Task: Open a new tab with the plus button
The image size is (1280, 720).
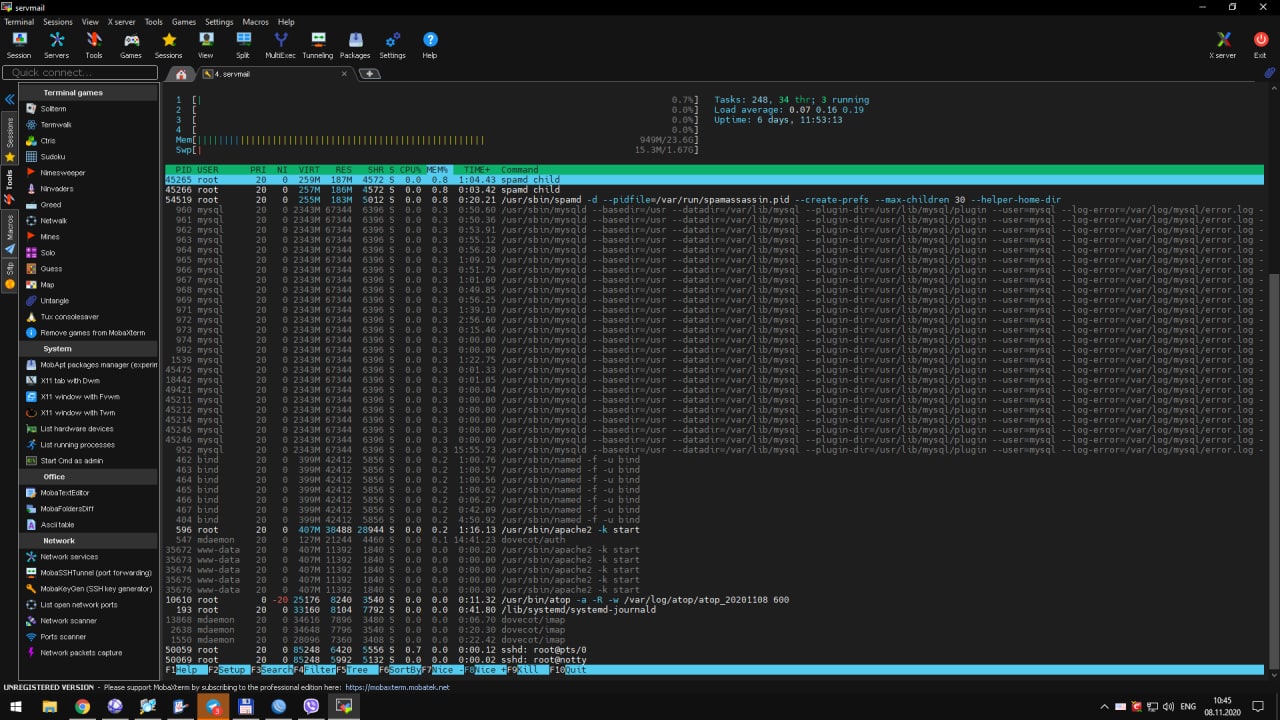Action: 369,74
